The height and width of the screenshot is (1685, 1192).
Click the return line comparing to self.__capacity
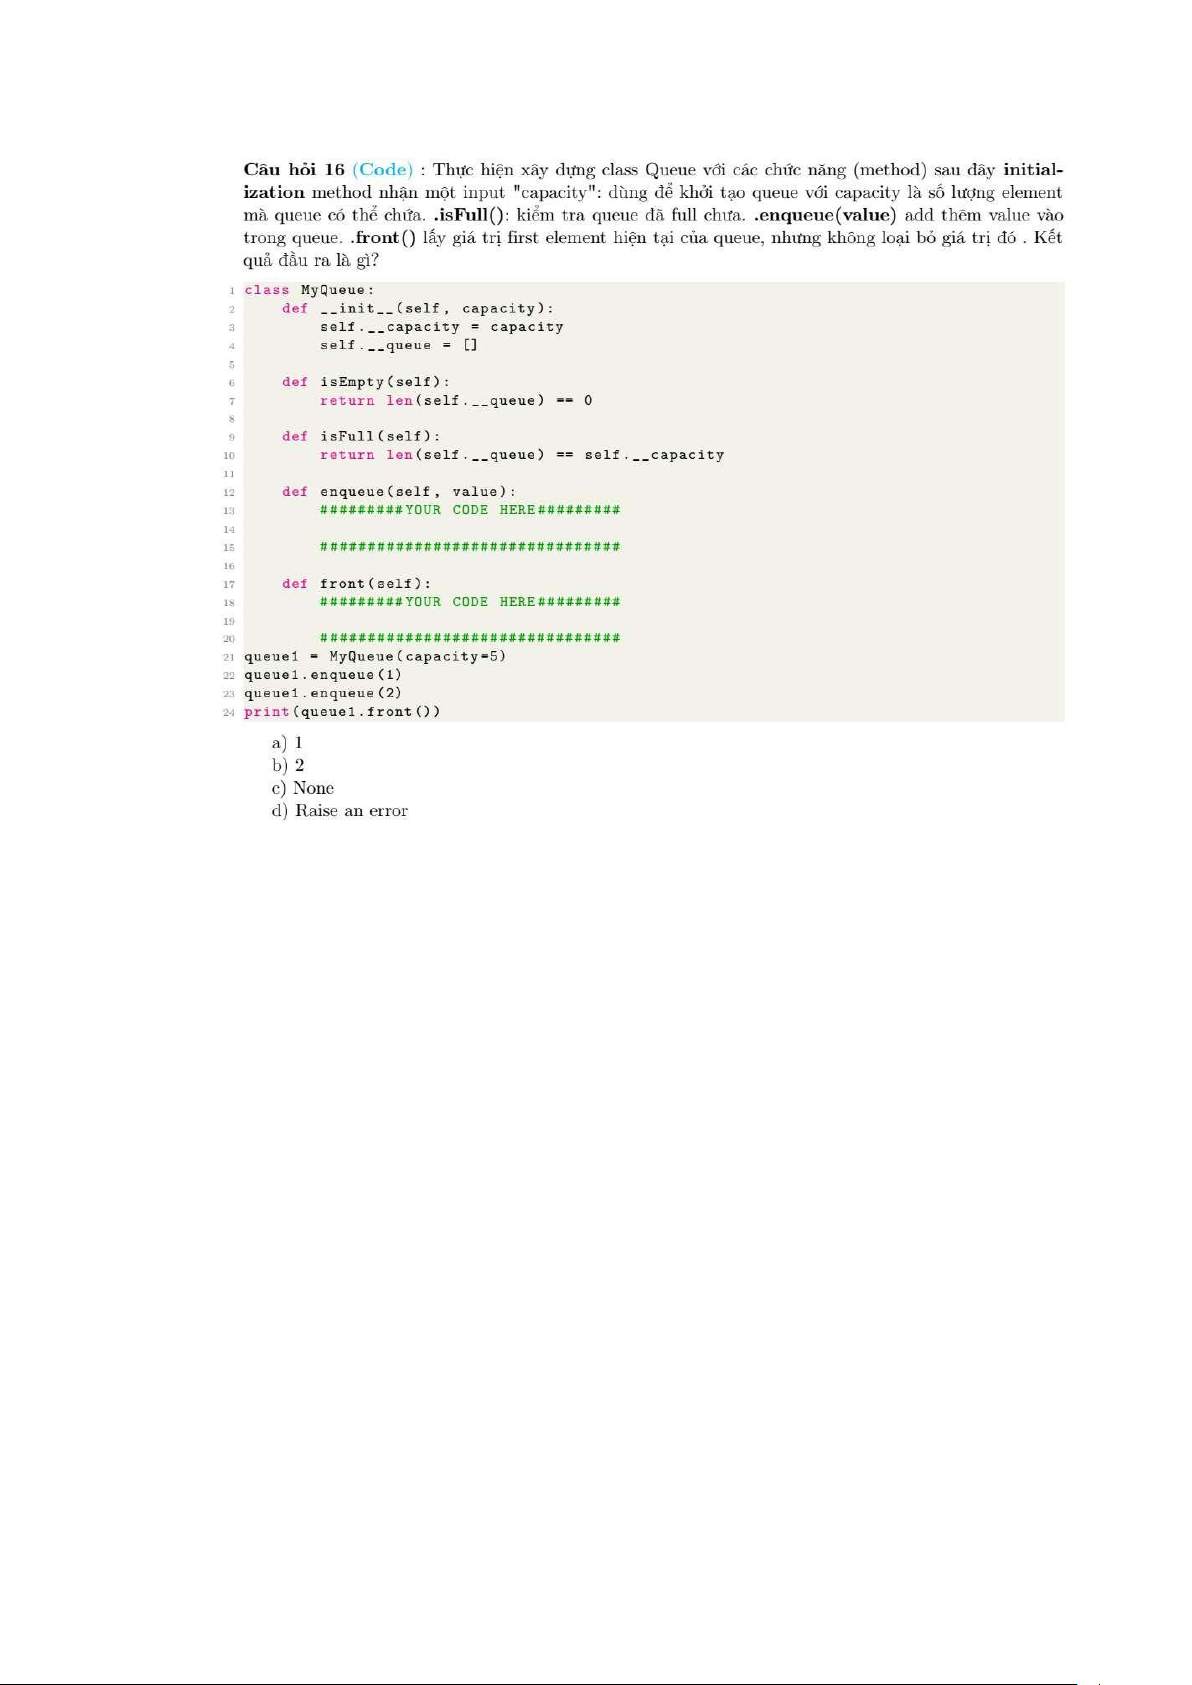pos(522,455)
